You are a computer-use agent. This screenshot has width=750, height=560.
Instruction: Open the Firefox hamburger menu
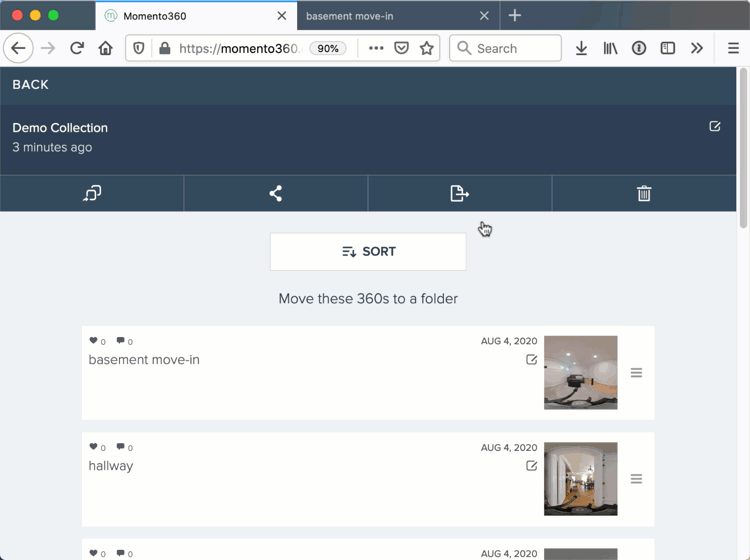pyautogui.click(x=733, y=48)
